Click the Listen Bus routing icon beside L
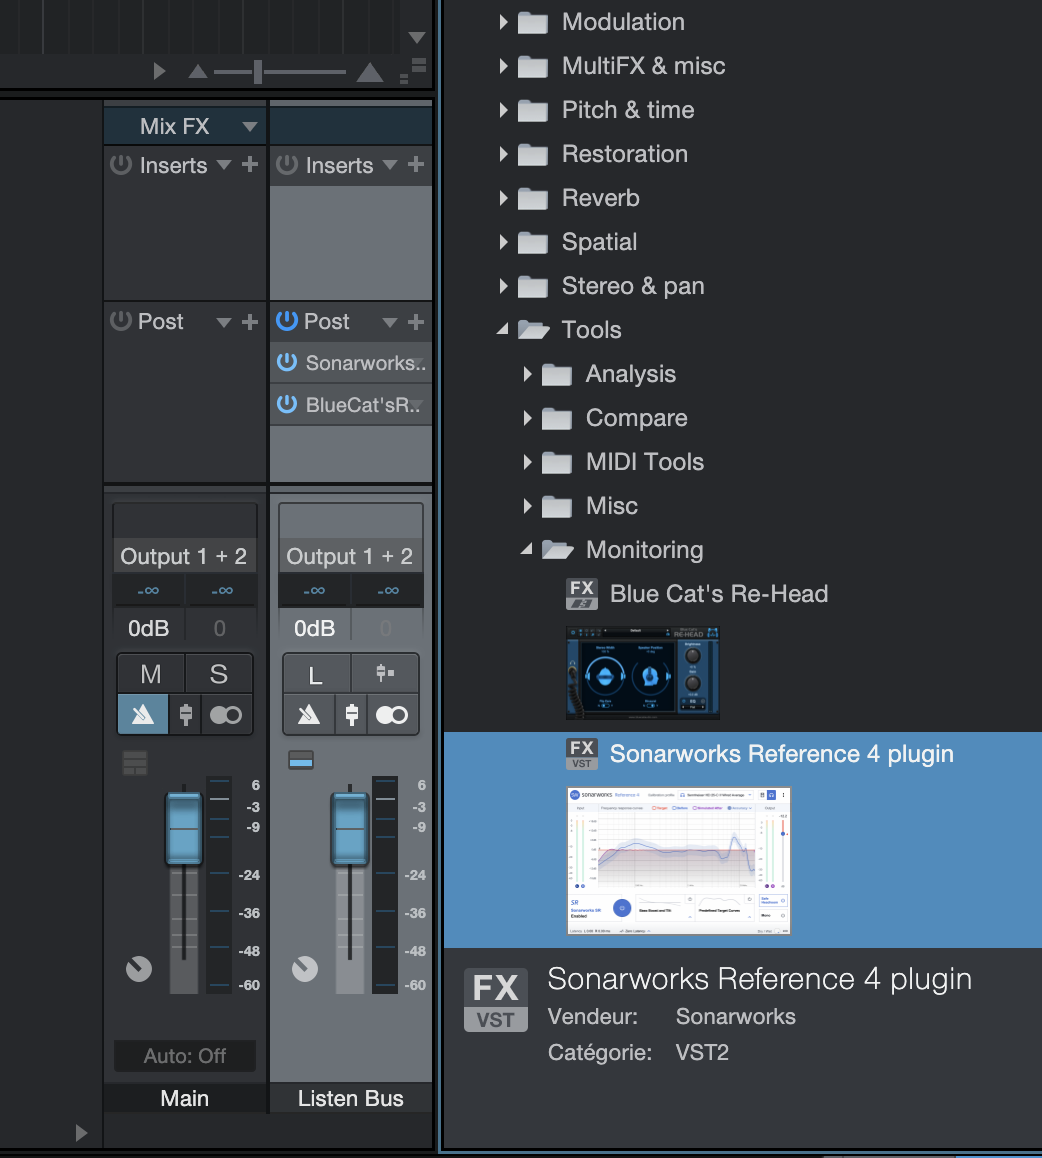Screen dimensions: 1042x1158 pos(385,673)
